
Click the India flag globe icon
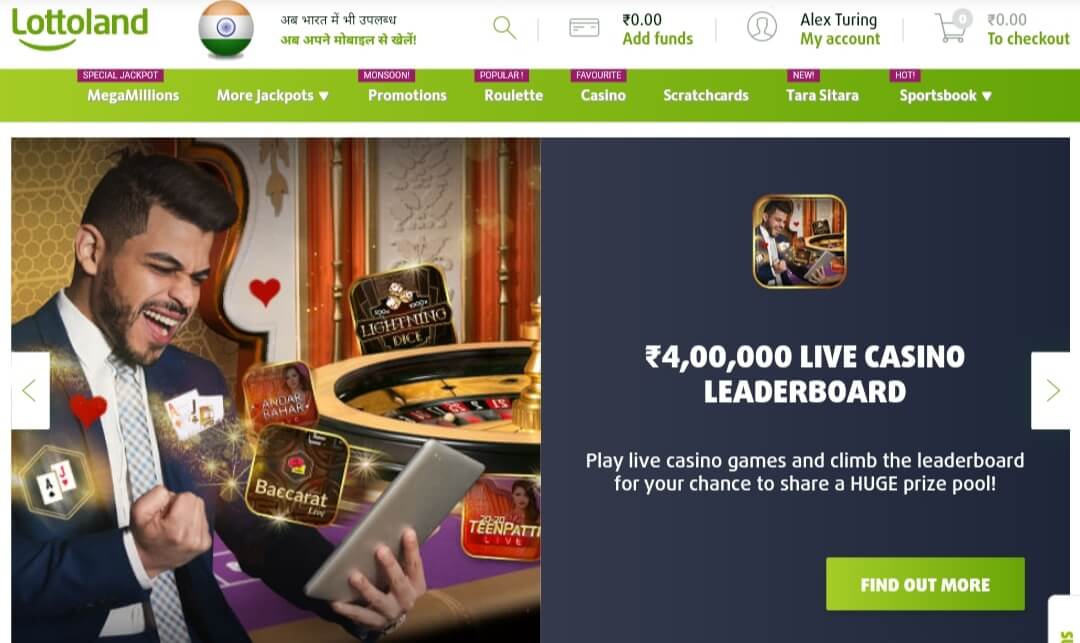click(226, 29)
